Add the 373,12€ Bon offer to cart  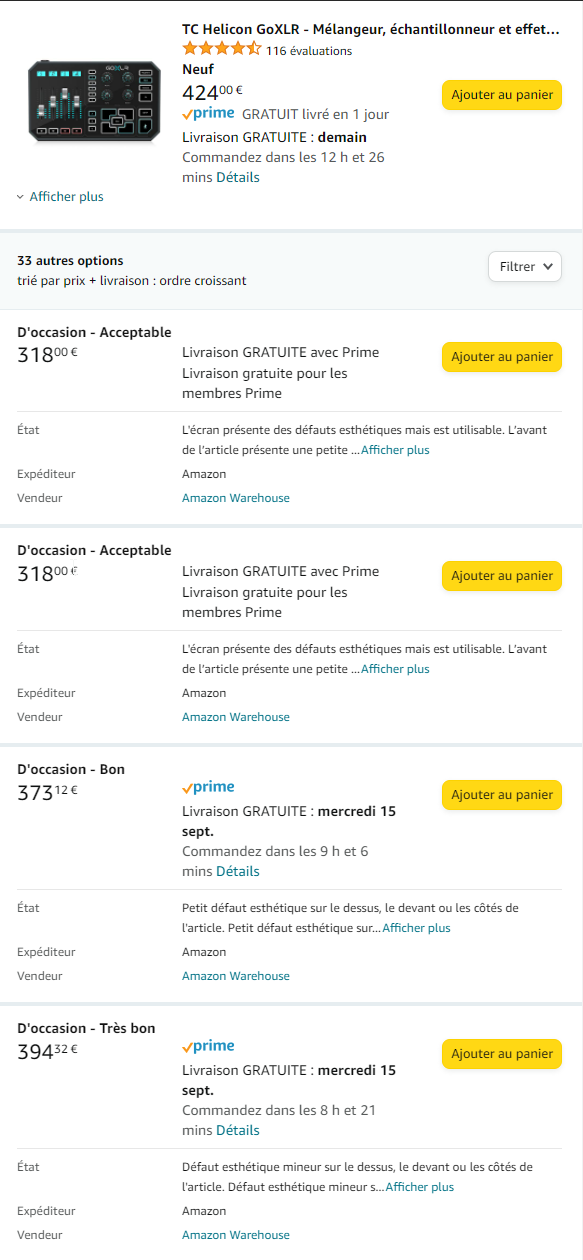(502, 795)
